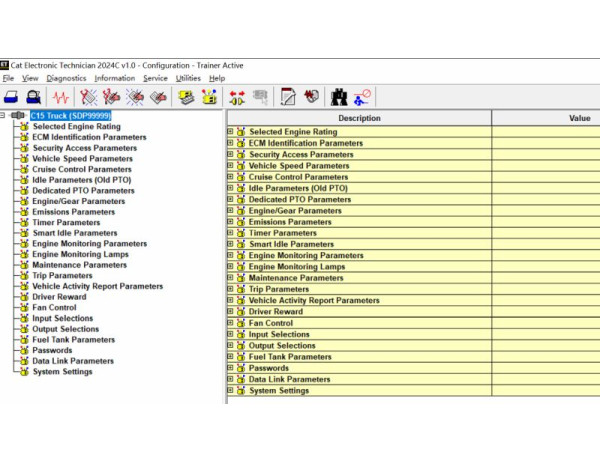
Task: Expand the Passwords row in the table
Action: pos(230,368)
